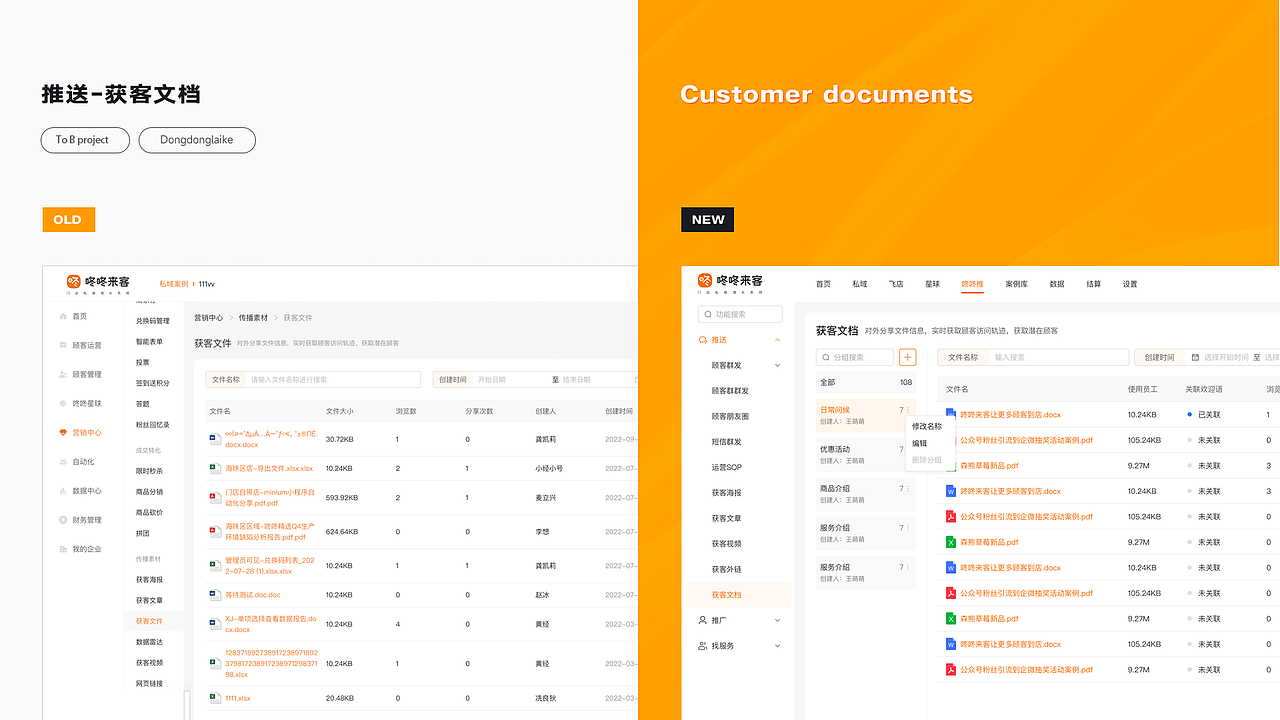This screenshot has height=720, width=1280.
Task: Expand the 推广 section chevron
Action: [x=778, y=620]
